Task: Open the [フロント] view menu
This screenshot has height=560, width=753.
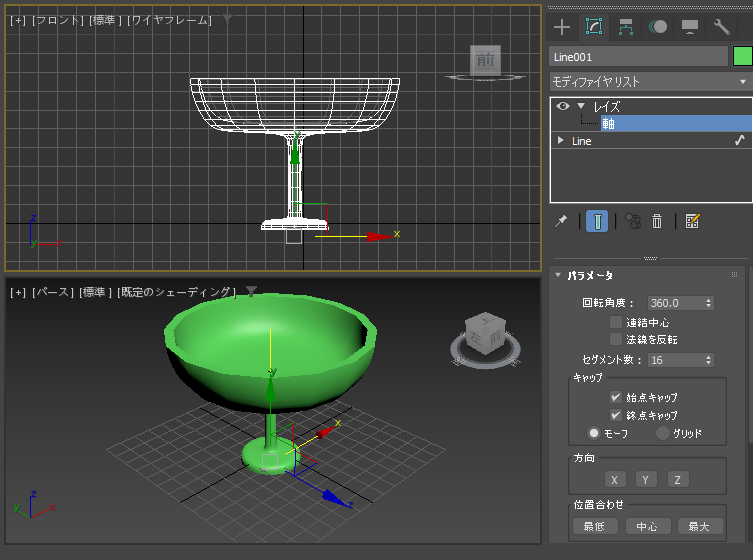Action: point(58,20)
